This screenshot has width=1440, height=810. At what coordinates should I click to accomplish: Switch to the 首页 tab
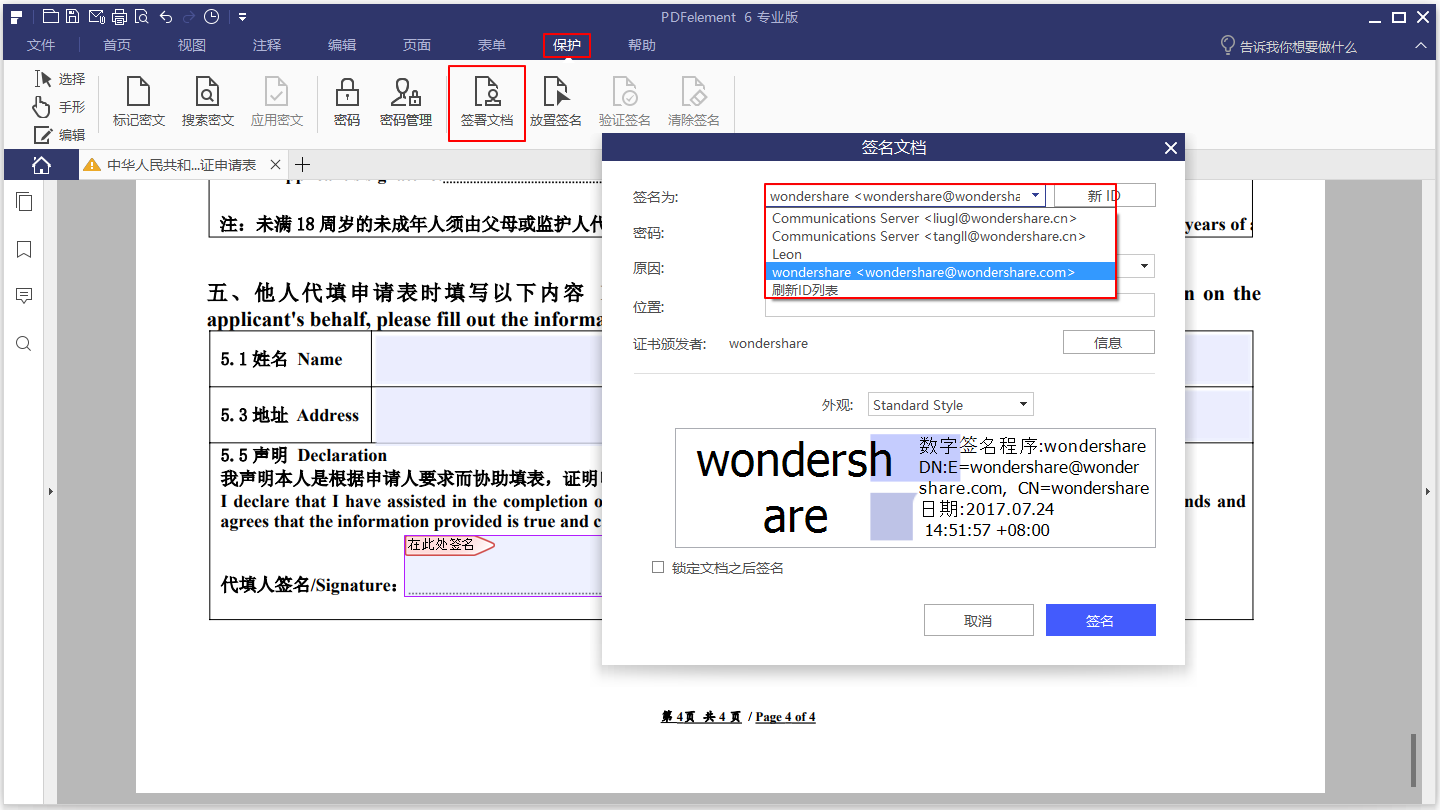[x=117, y=45]
